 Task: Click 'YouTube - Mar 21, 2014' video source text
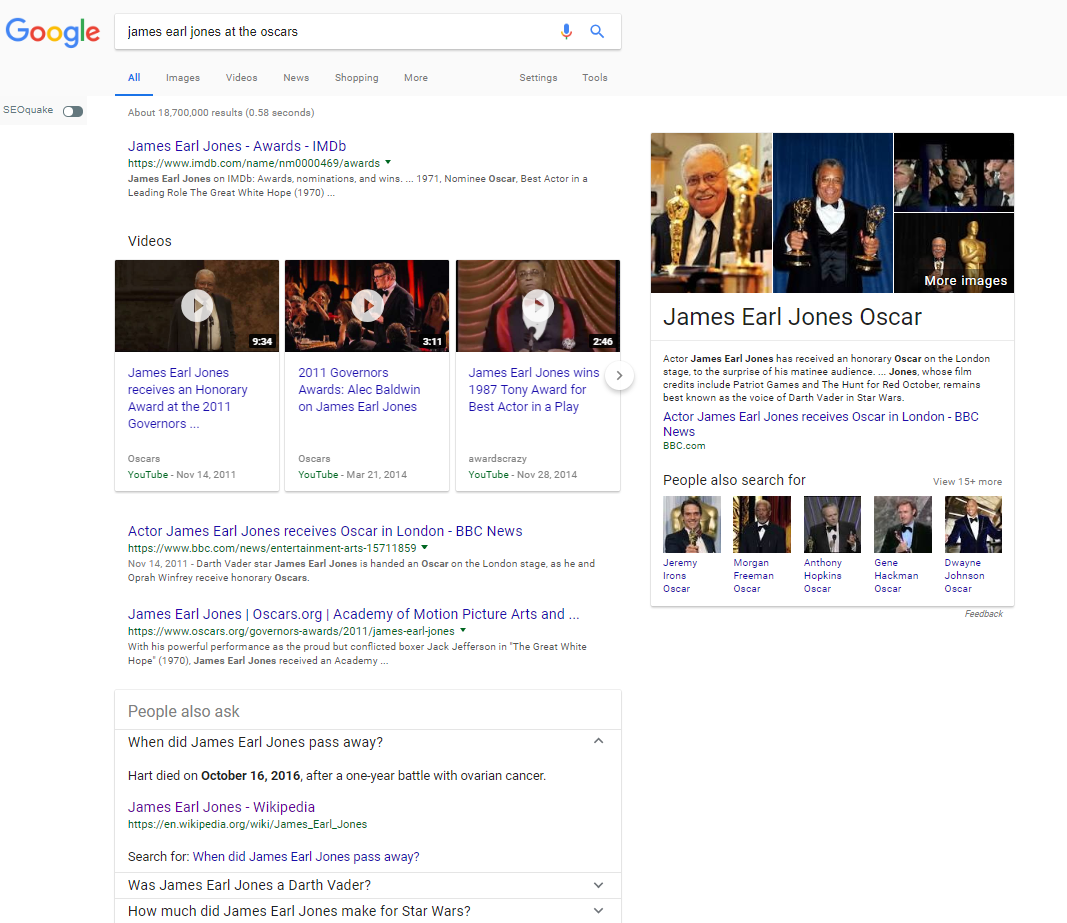(x=352, y=474)
